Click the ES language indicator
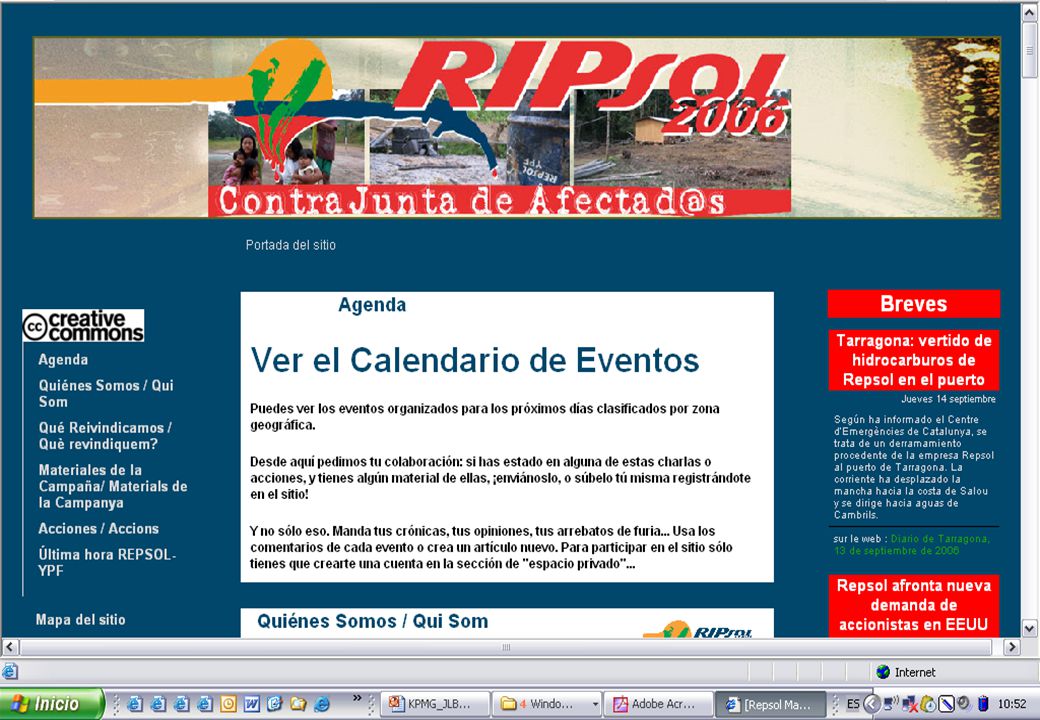The image size is (1040, 720). [x=853, y=703]
